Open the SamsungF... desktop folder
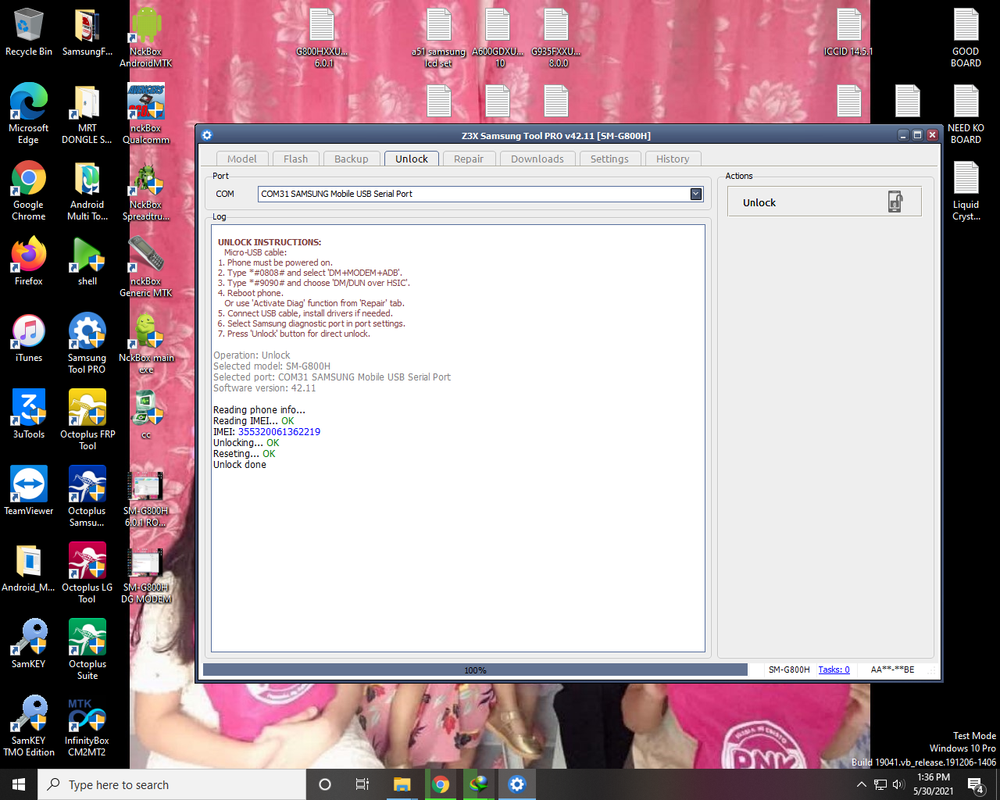The image size is (1000, 800). tap(87, 32)
